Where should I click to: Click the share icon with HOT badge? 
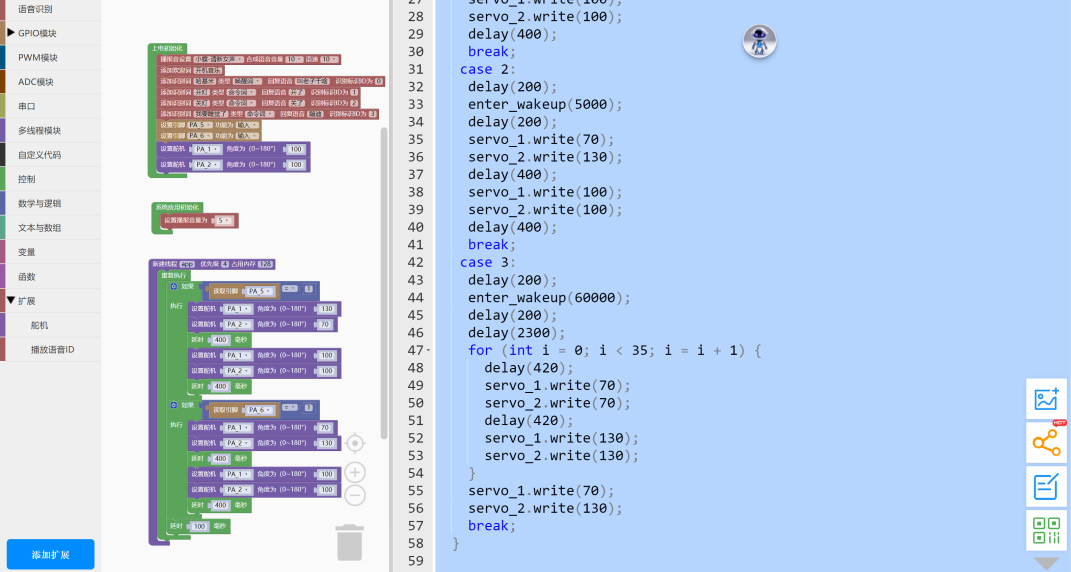(x=1046, y=443)
